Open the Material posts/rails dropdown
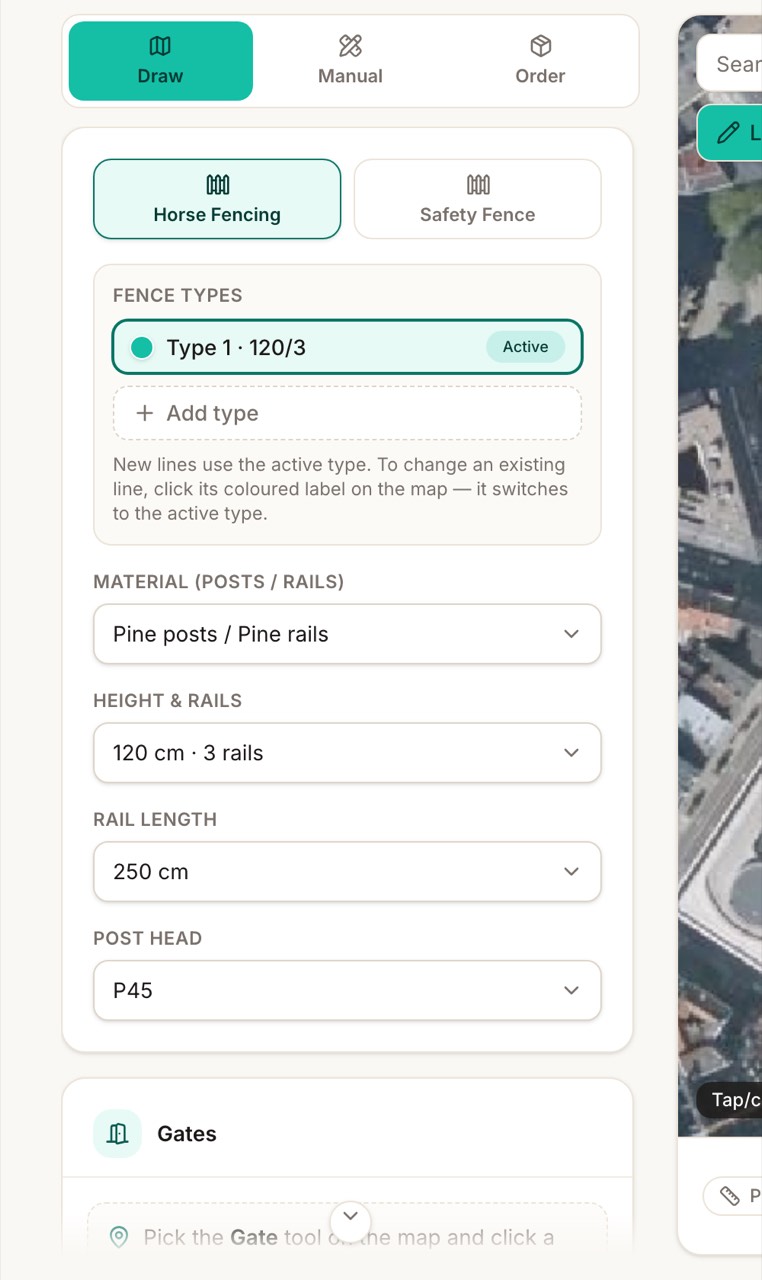 pyautogui.click(x=347, y=634)
